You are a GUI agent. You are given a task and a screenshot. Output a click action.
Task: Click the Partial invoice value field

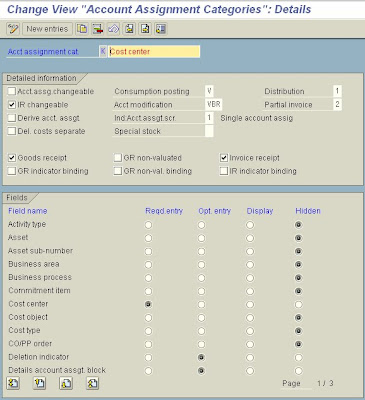tap(337, 104)
